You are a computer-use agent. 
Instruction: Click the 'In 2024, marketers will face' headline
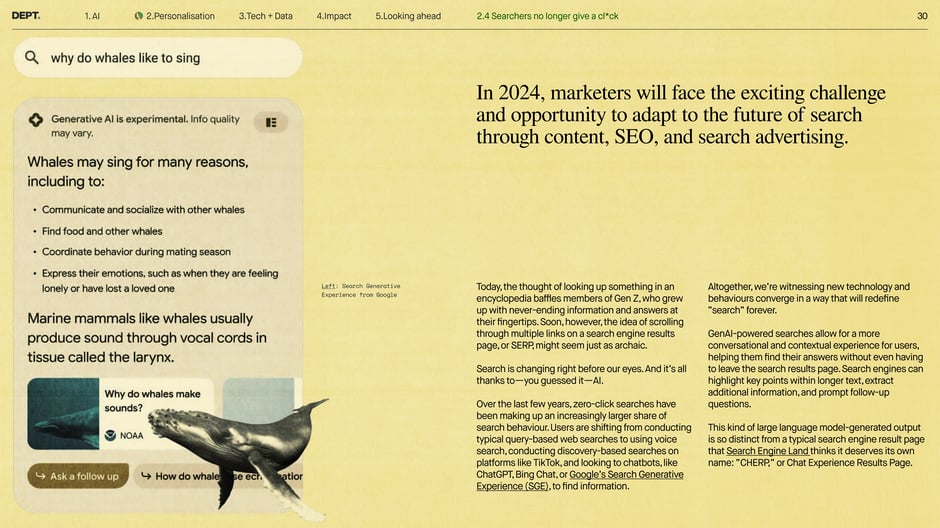(x=681, y=114)
